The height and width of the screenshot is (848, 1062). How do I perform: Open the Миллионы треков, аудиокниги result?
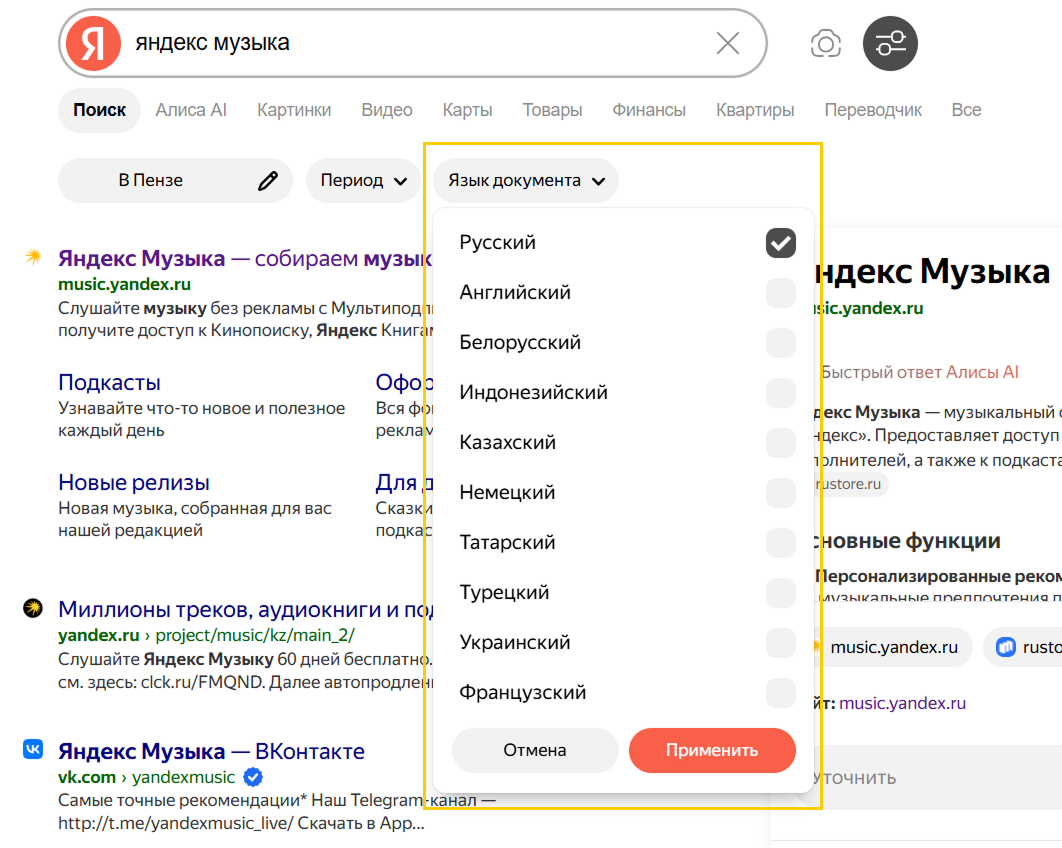(x=245, y=609)
